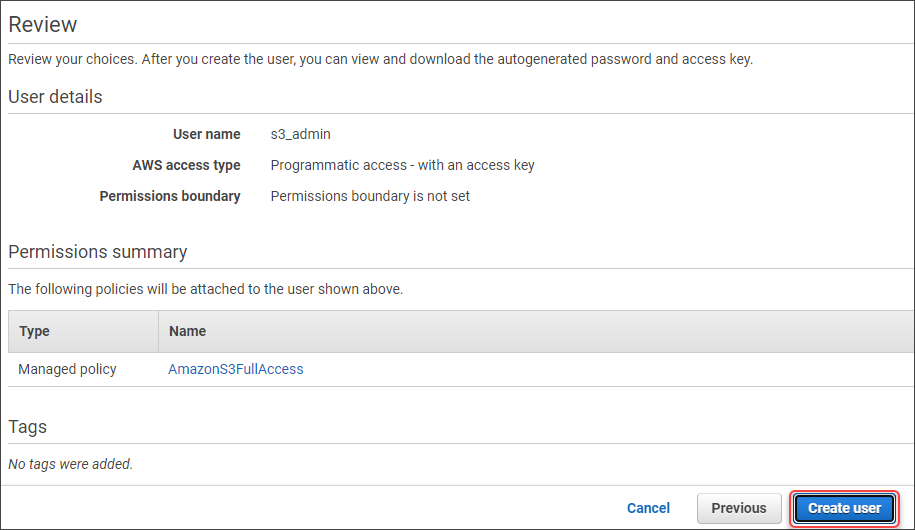
Task: Click the 'Review your choices' description text
Action: click(380, 59)
